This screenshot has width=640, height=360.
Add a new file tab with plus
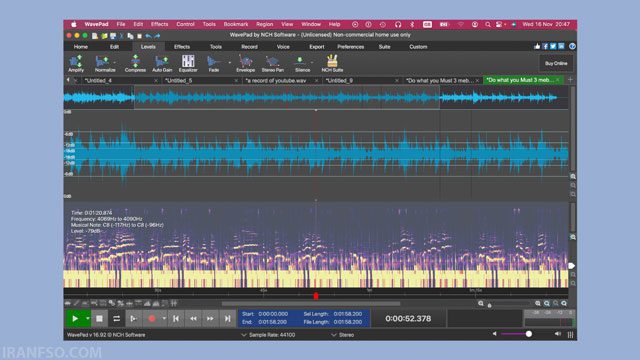[x=570, y=80]
